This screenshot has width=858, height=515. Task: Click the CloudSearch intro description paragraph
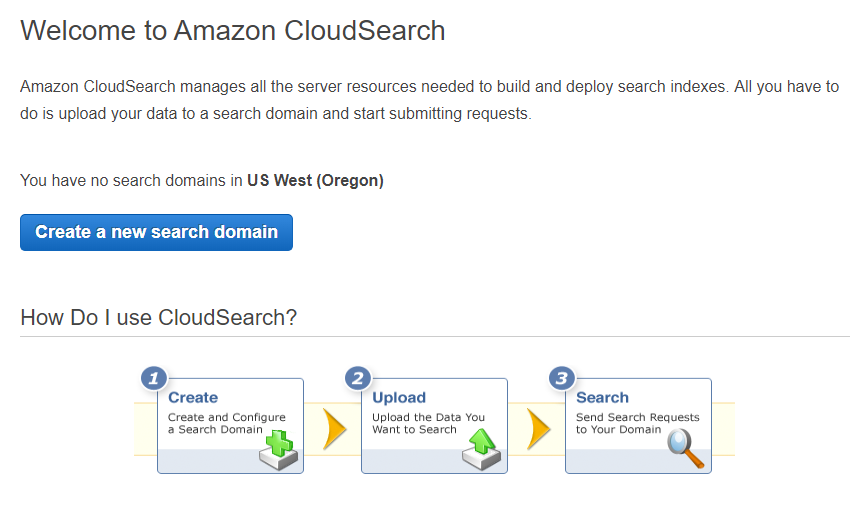click(430, 100)
